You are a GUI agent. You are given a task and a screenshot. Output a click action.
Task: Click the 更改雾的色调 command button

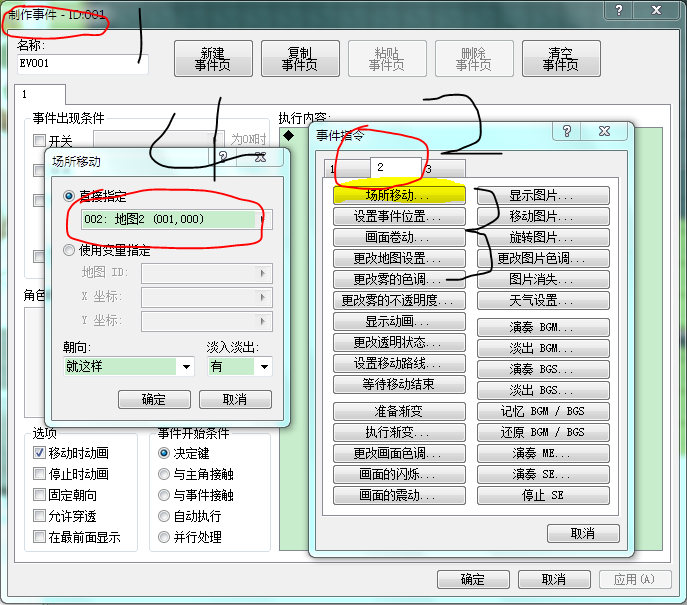[399, 280]
